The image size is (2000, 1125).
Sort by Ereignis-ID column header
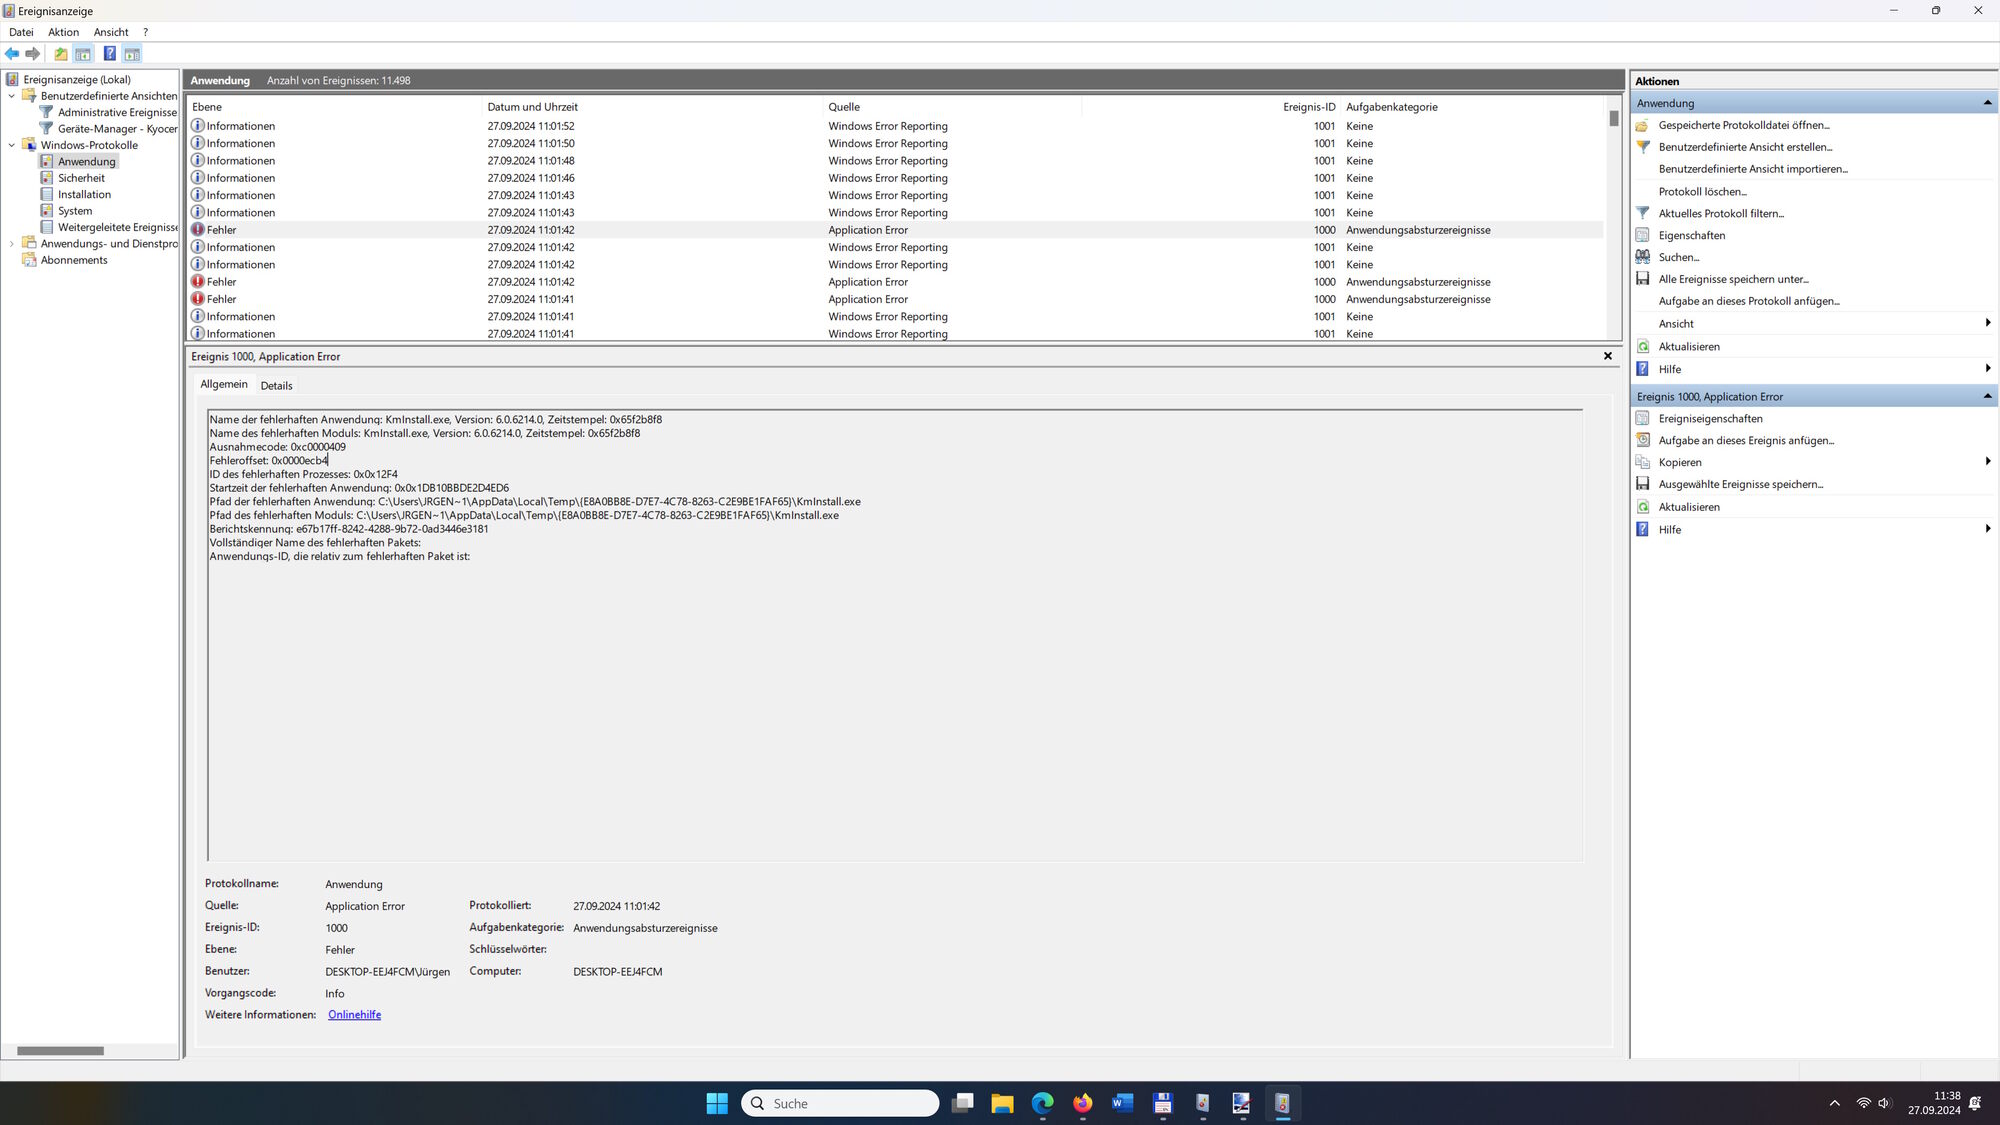tap(1211, 107)
